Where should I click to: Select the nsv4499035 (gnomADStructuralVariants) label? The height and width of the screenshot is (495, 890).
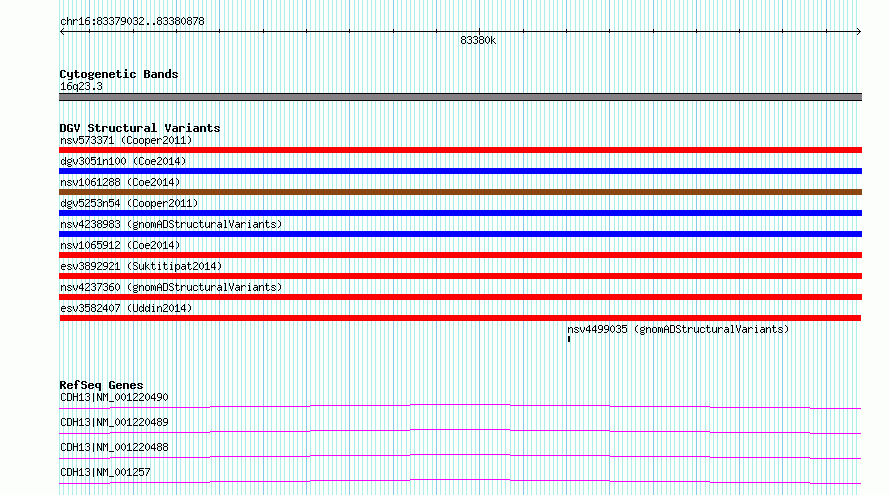tap(678, 329)
